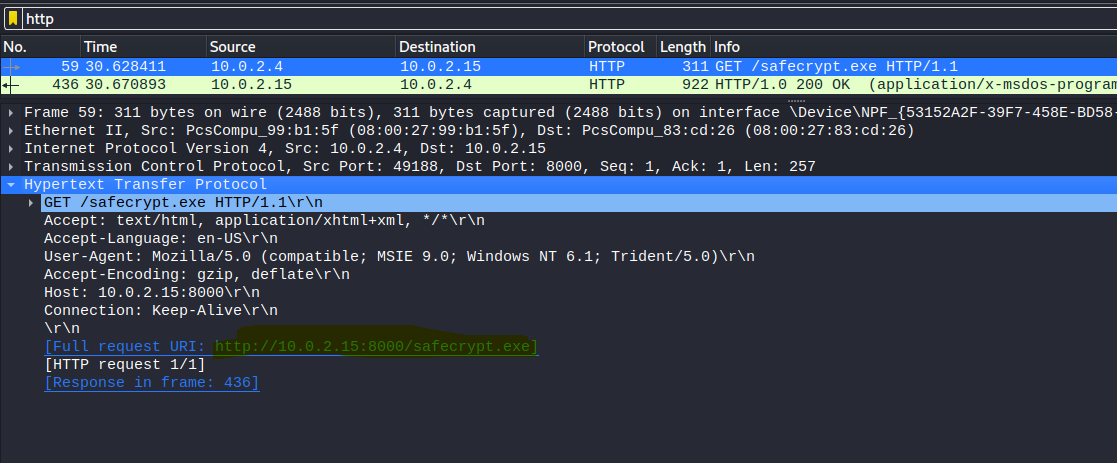Click time value 30.670893
1117x463 pixels.
pos(125,85)
